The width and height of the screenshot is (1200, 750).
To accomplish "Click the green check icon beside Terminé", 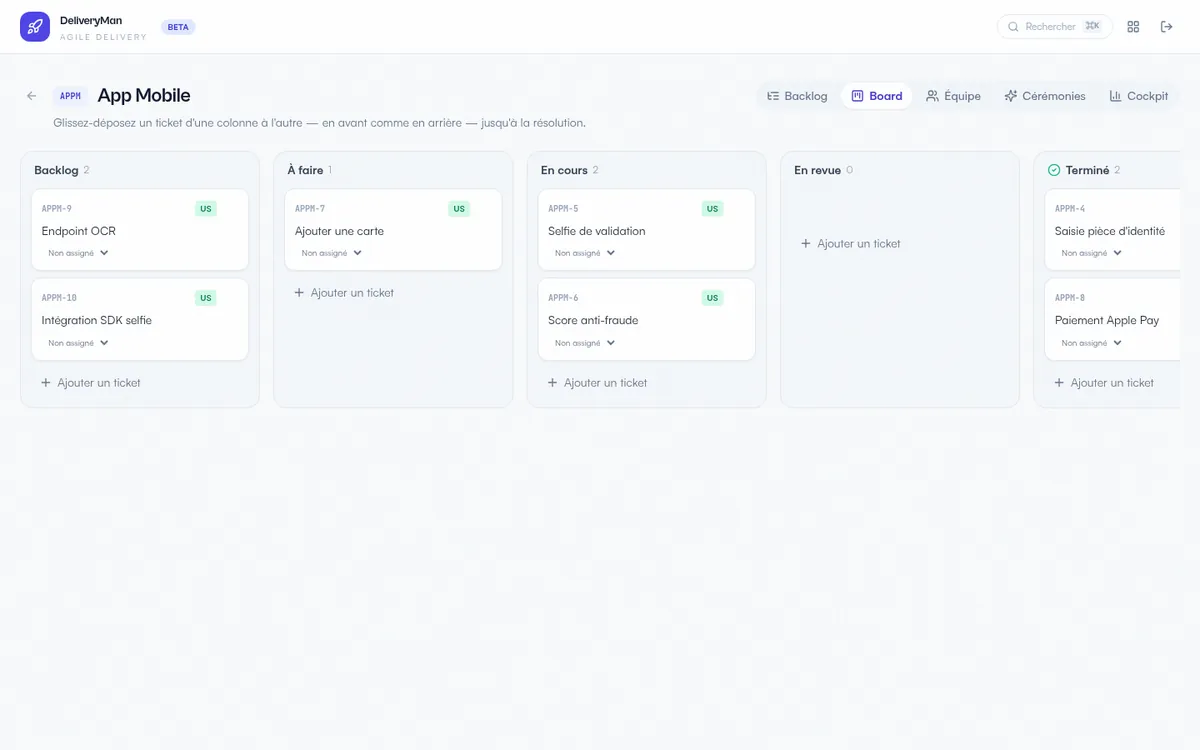I will (x=1054, y=170).
